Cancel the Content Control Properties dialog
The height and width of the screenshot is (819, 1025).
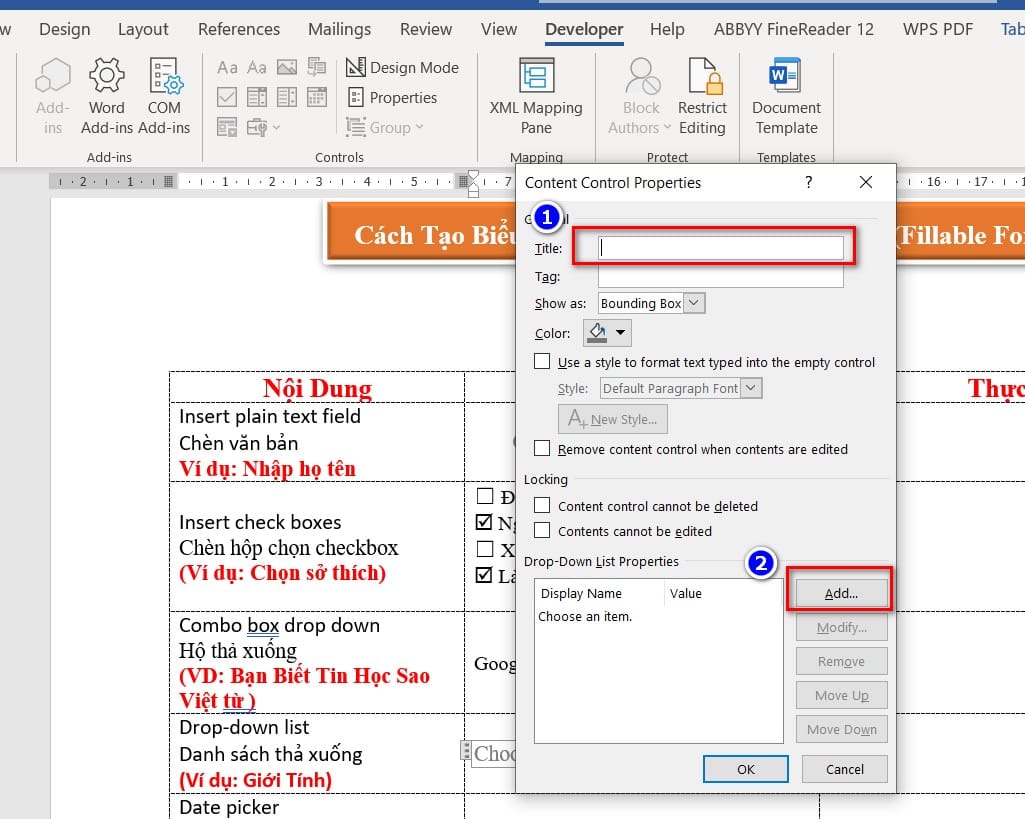845,769
